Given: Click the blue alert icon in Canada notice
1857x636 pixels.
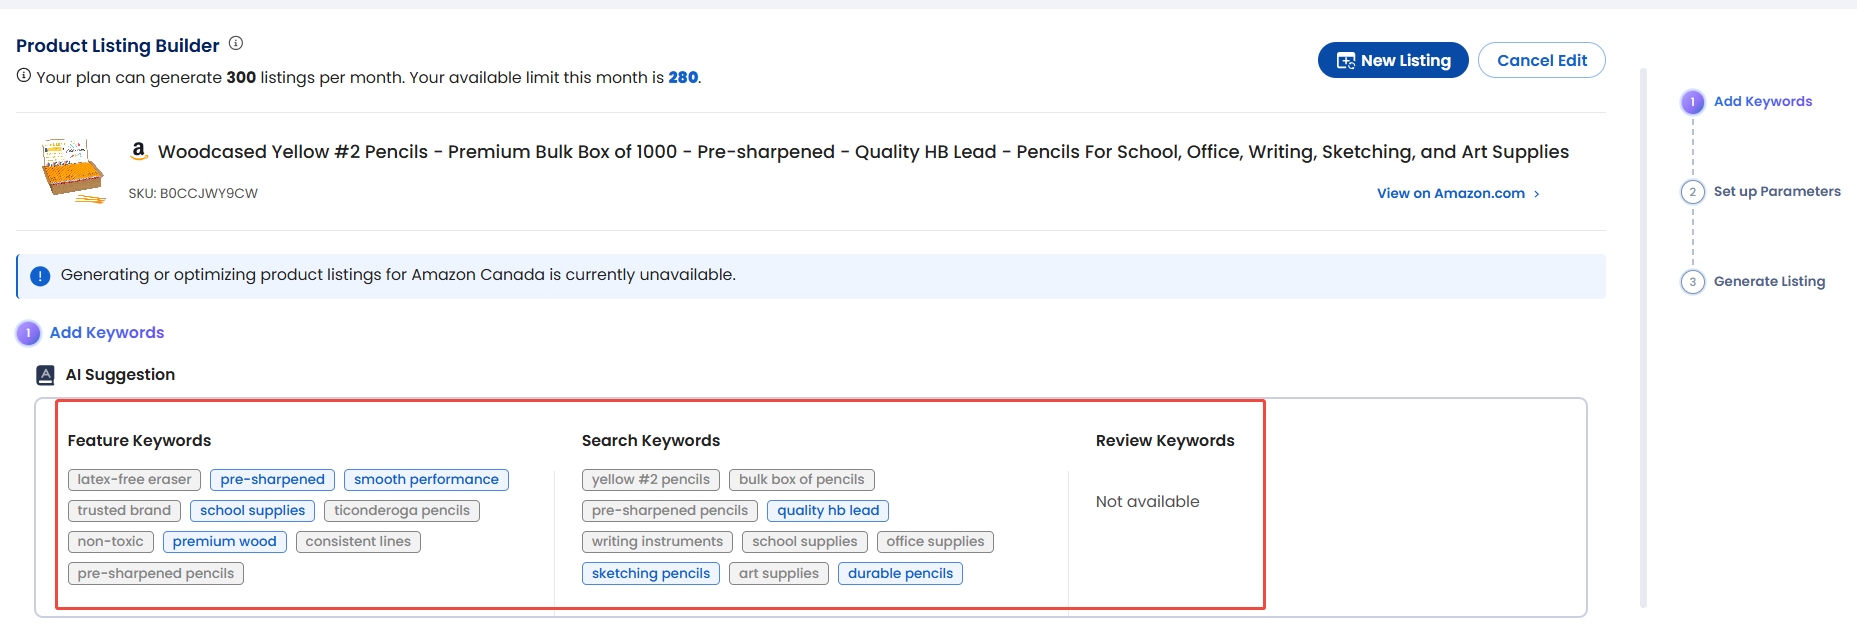Looking at the screenshot, I should (x=40, y=276).
